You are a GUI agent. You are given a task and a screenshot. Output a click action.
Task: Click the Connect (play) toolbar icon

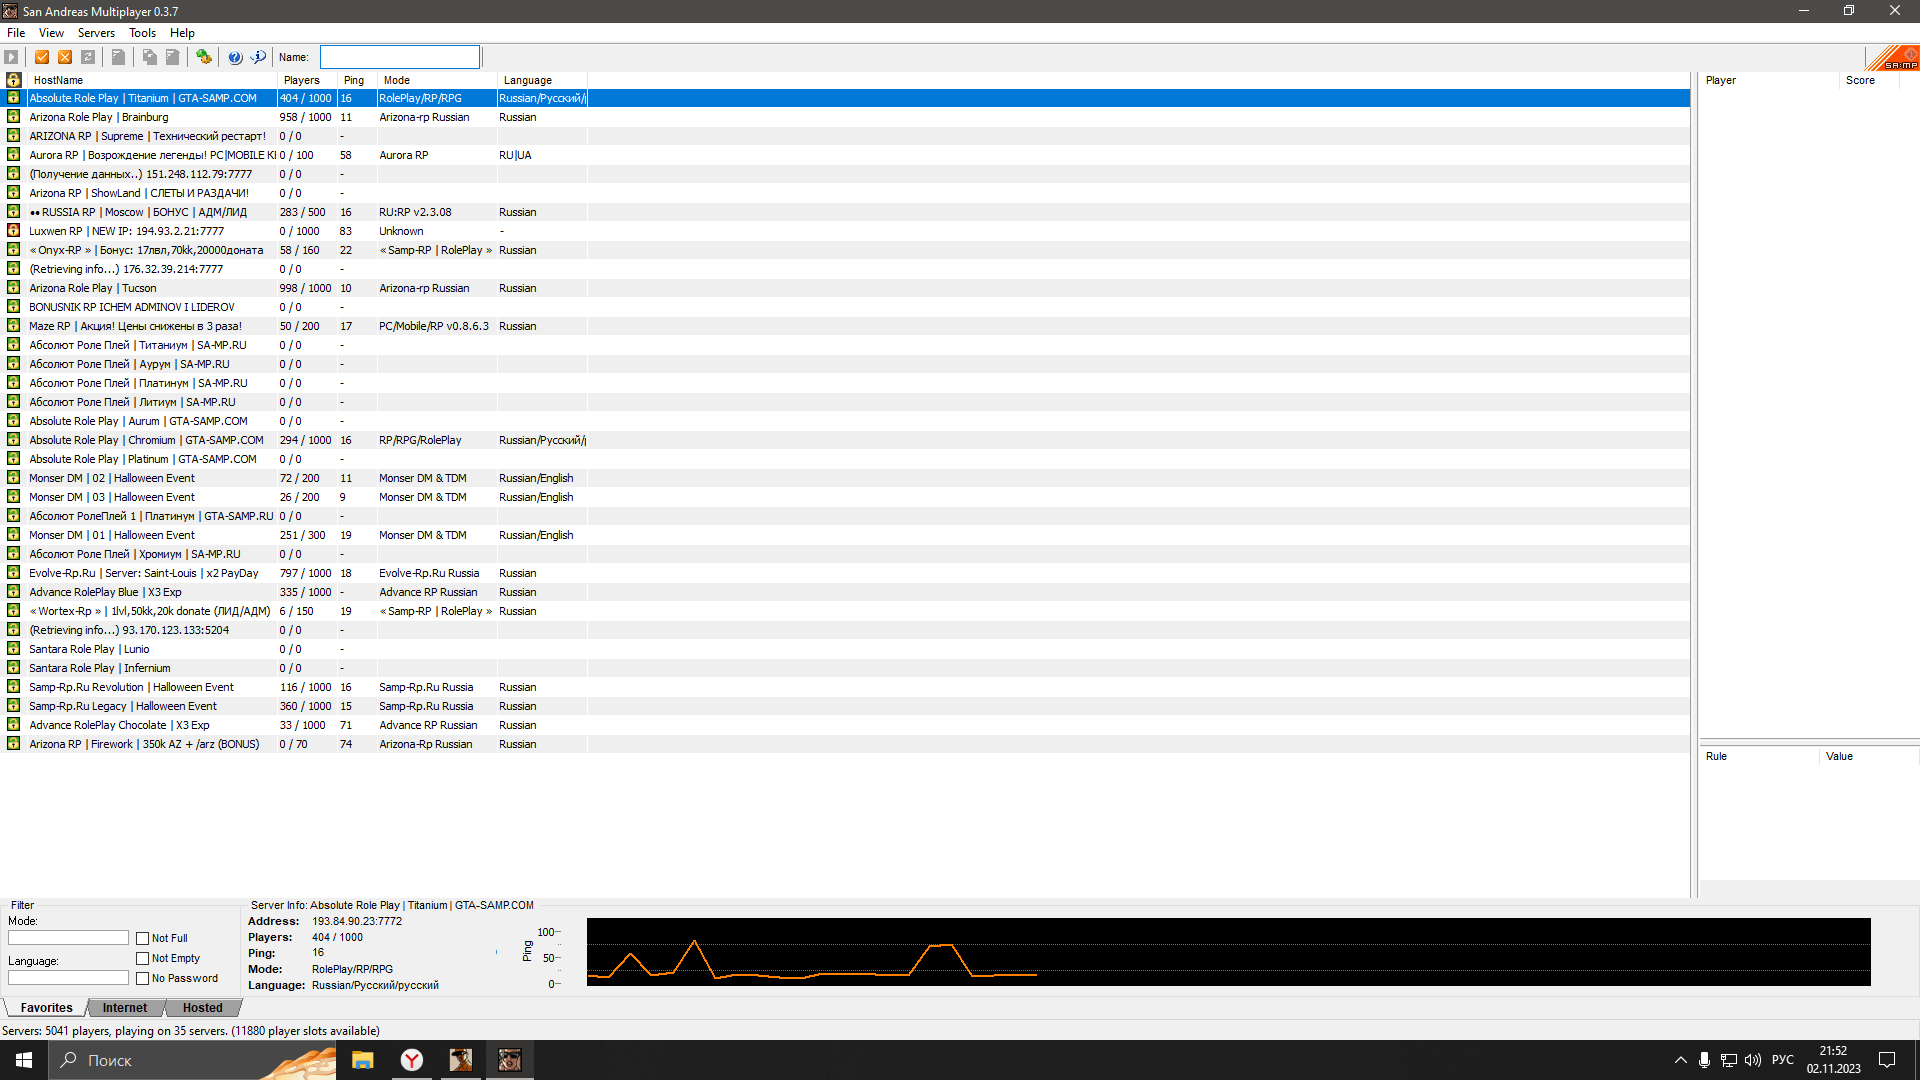[x=12, y=57]
